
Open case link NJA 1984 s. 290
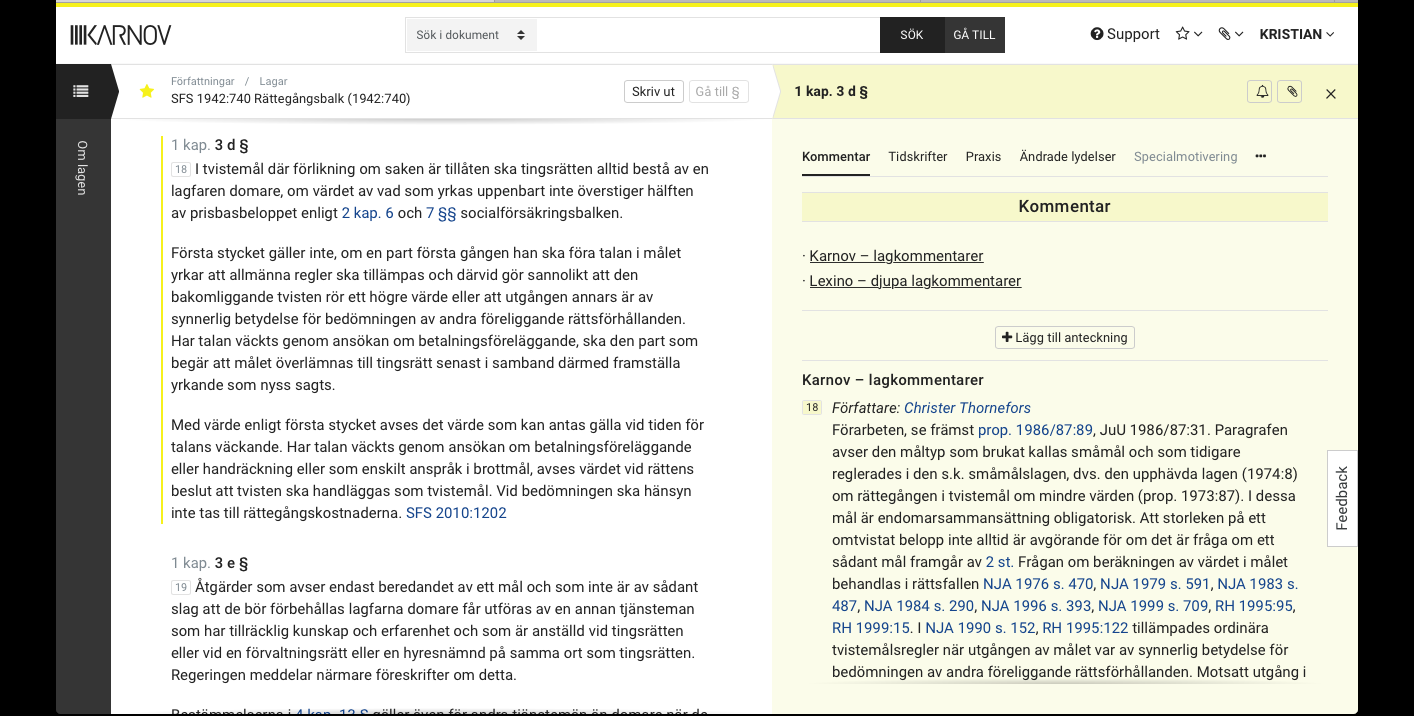click(919, 606)
